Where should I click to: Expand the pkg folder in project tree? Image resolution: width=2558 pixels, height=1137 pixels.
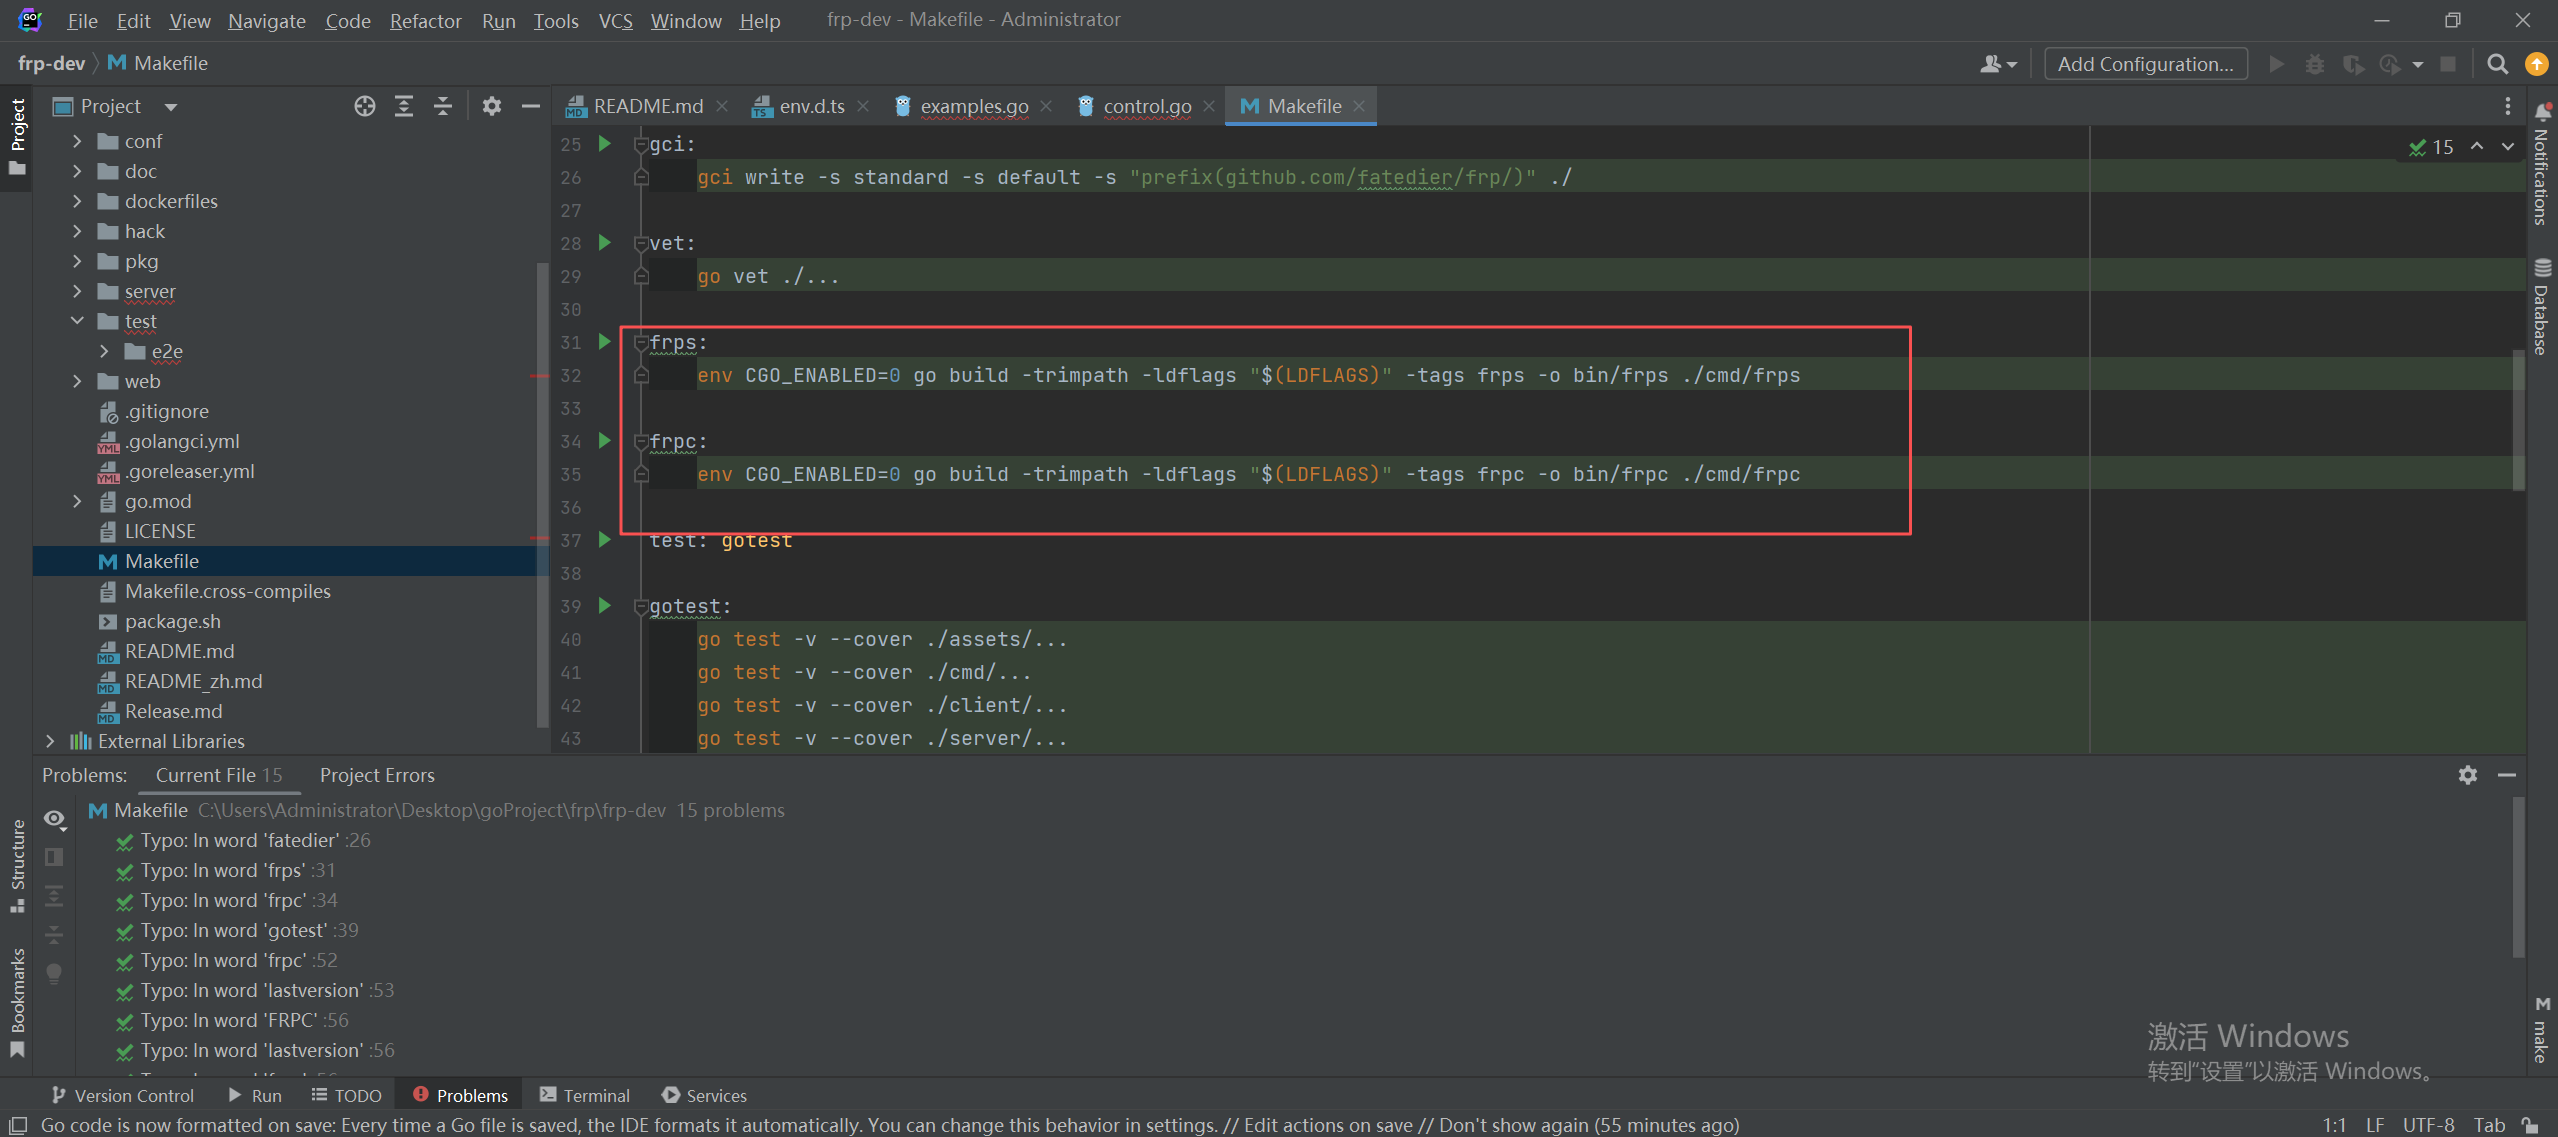77,261
